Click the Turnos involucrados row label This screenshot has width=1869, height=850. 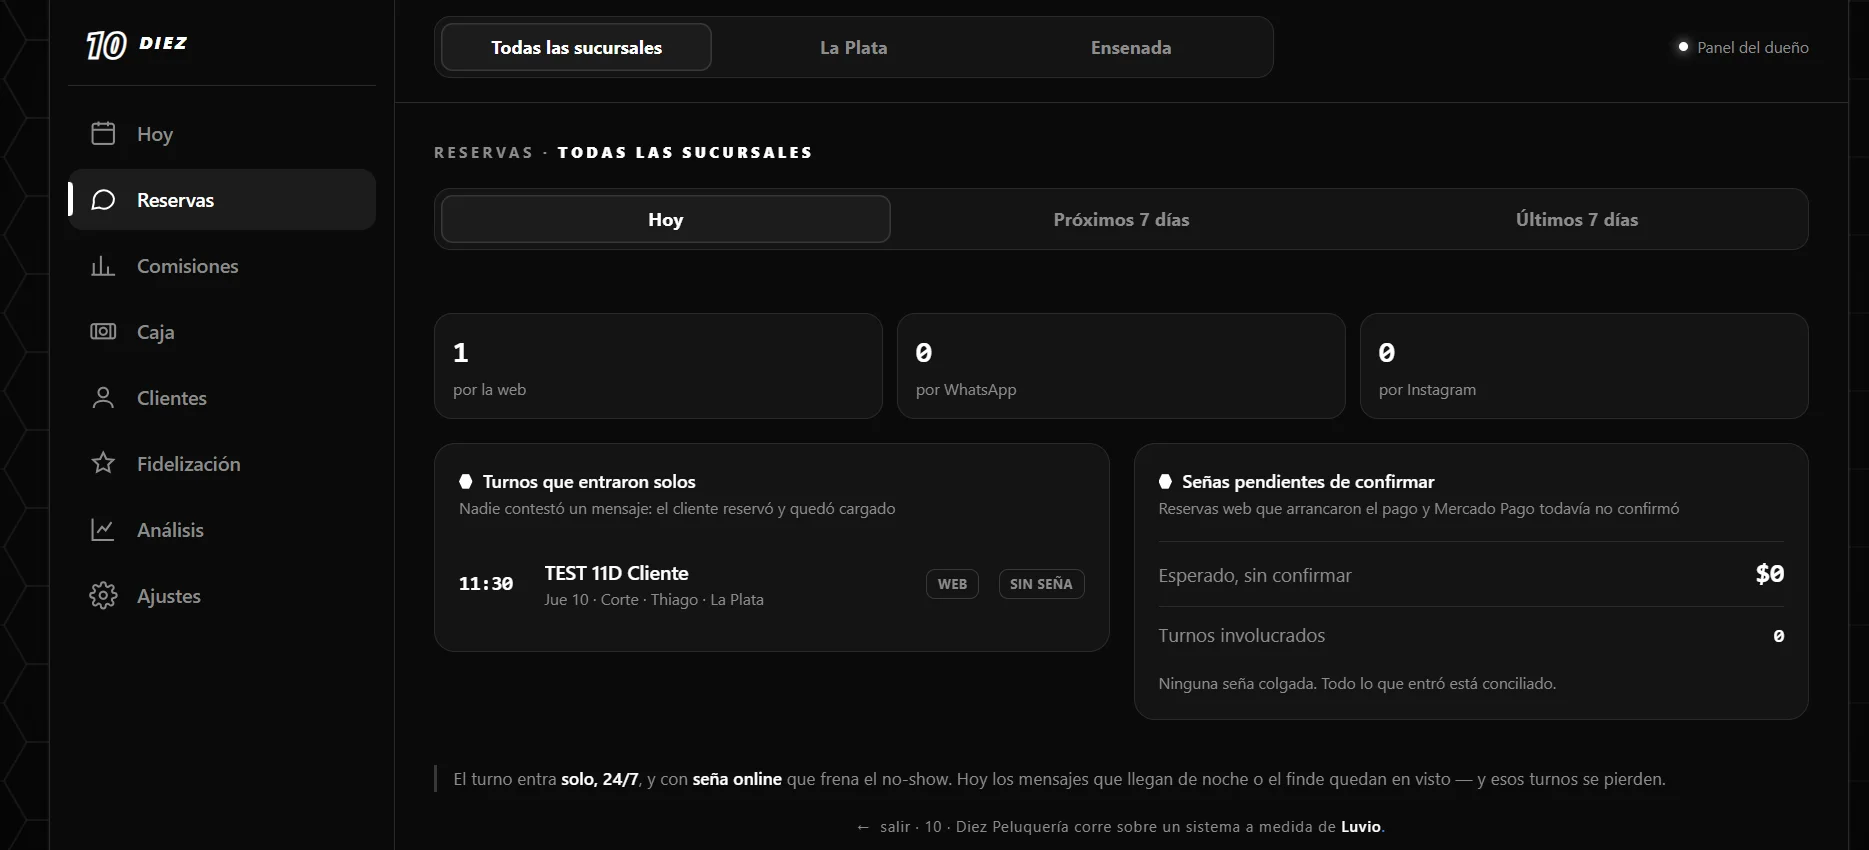pyautogui.click(x=1241, y=636)
